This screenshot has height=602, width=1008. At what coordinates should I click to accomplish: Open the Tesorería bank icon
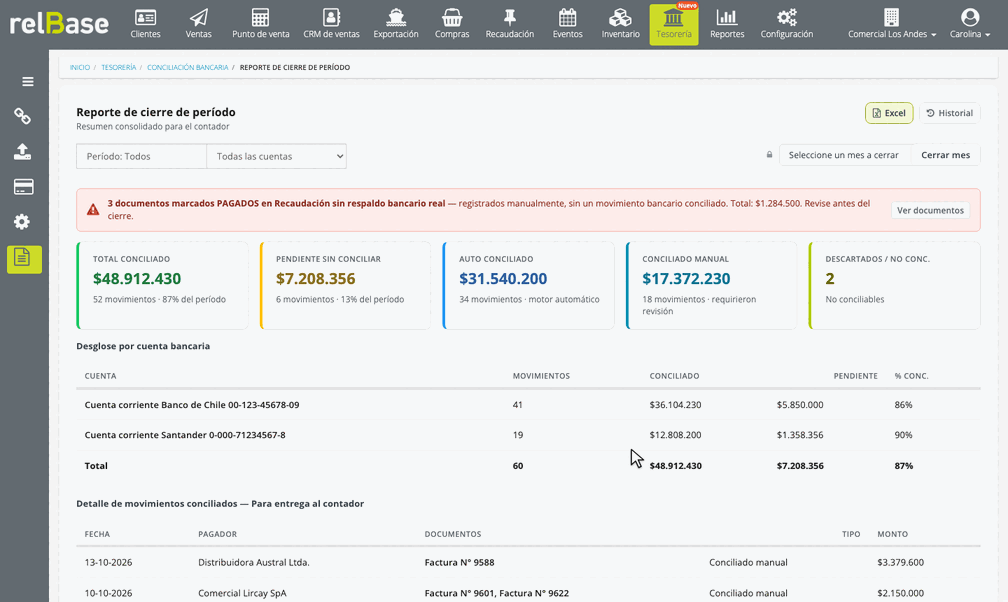coord(674,17)
